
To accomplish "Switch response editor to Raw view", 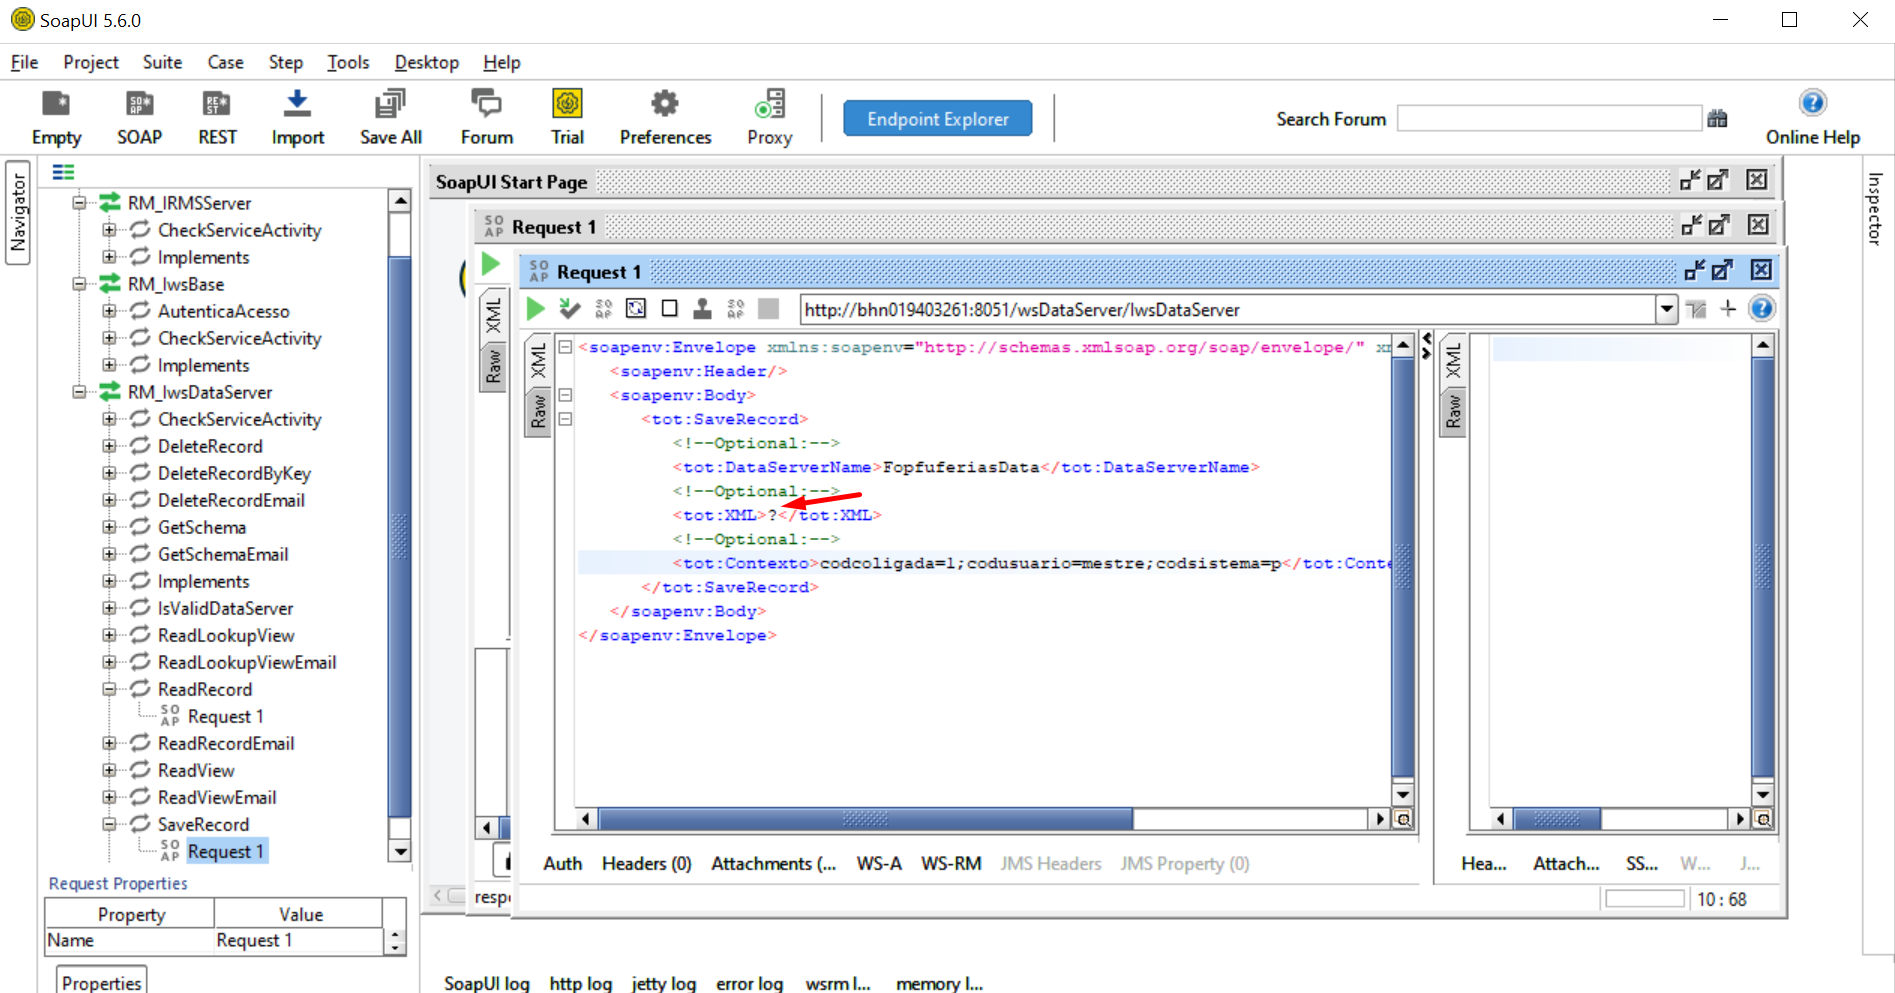I will pyautogui.click(x=1454, y=411).
